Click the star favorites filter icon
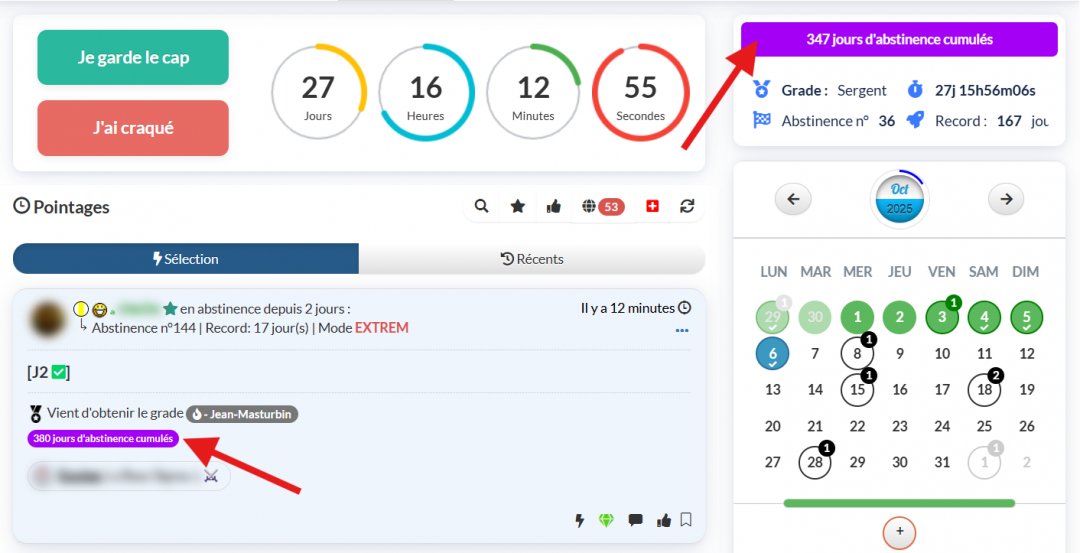Screen dimensions: 1080x553 [518, 206]
